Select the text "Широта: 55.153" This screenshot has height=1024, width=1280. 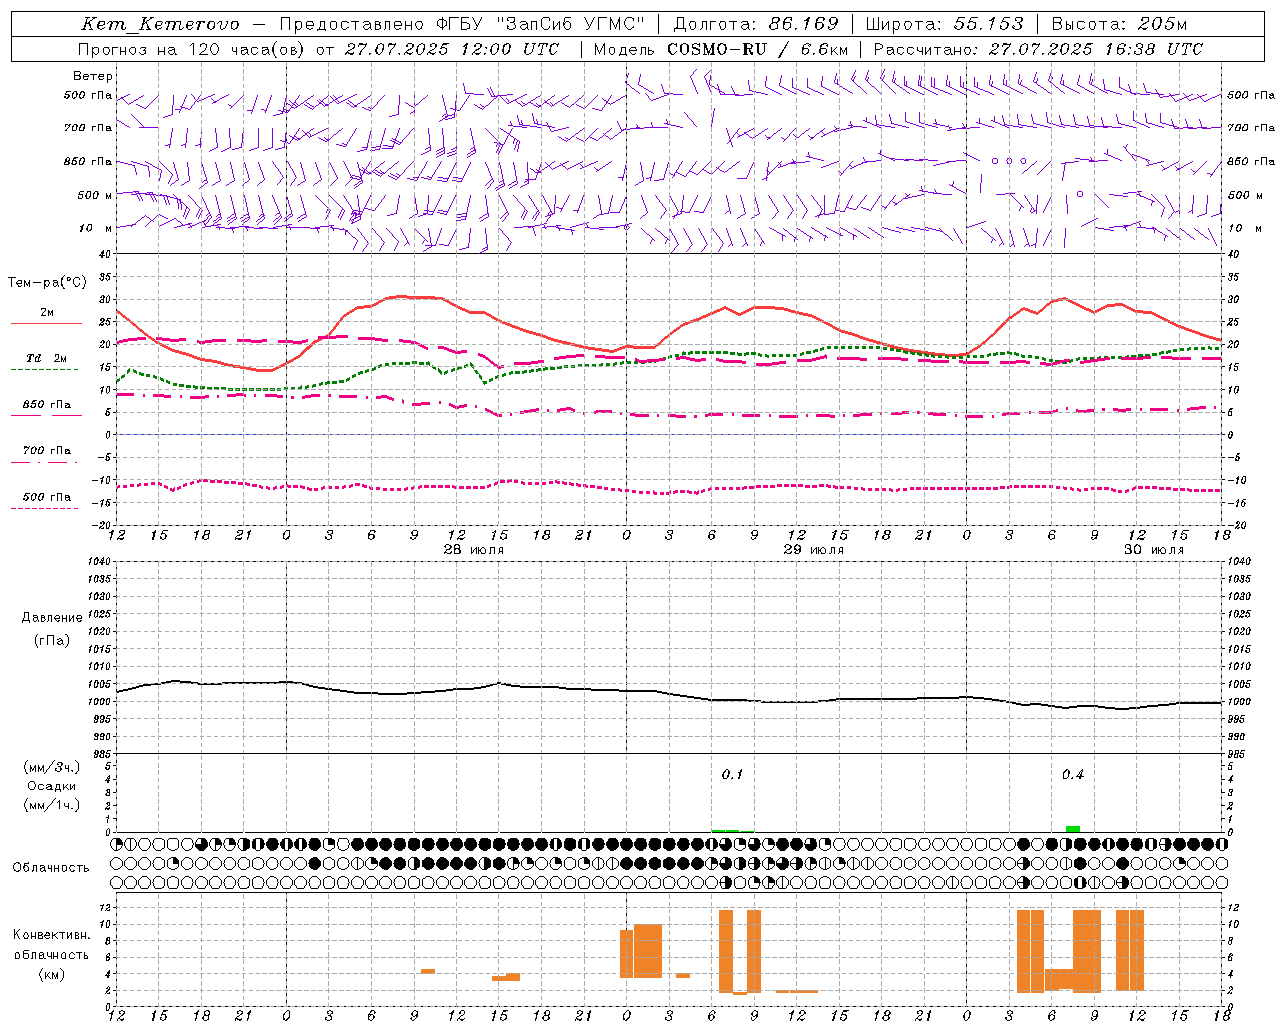pos(945,24)
